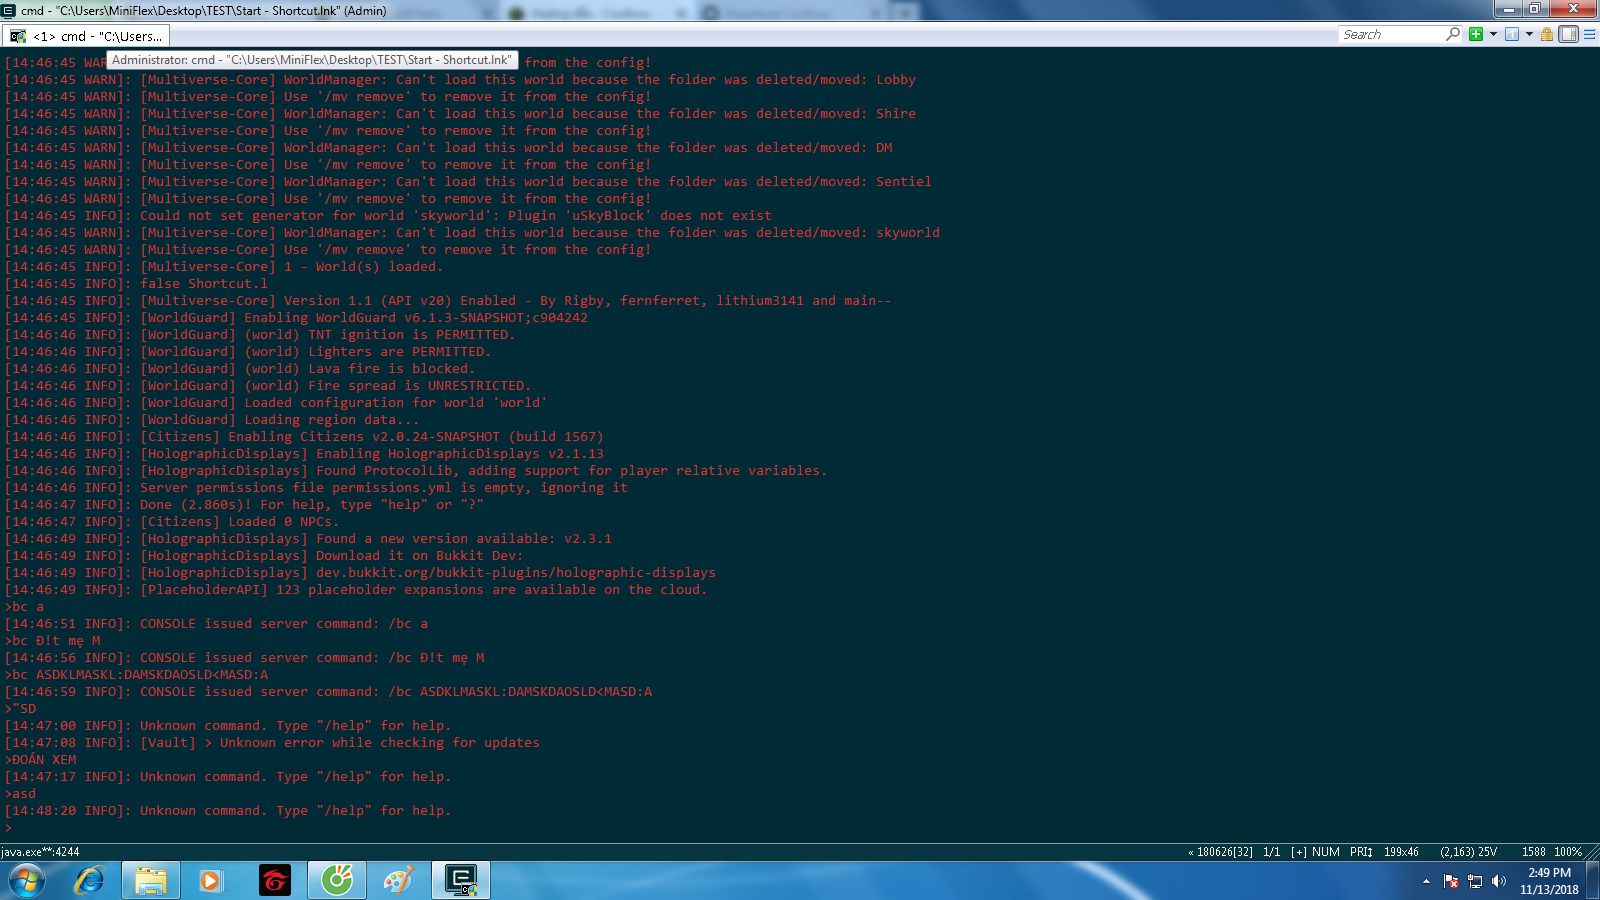
Task: Click the 1588 status bar value
Action: 1534,852
